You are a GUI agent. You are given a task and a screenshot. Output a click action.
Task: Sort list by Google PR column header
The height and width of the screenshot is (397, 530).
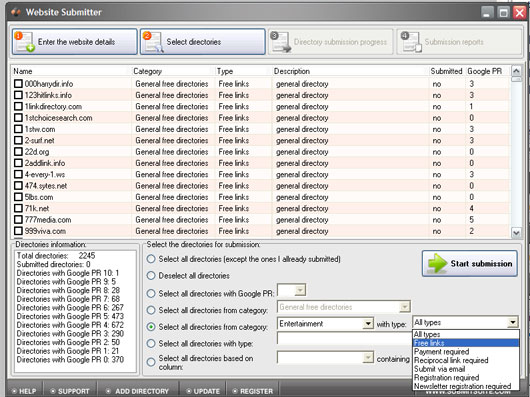coord(487,71)
